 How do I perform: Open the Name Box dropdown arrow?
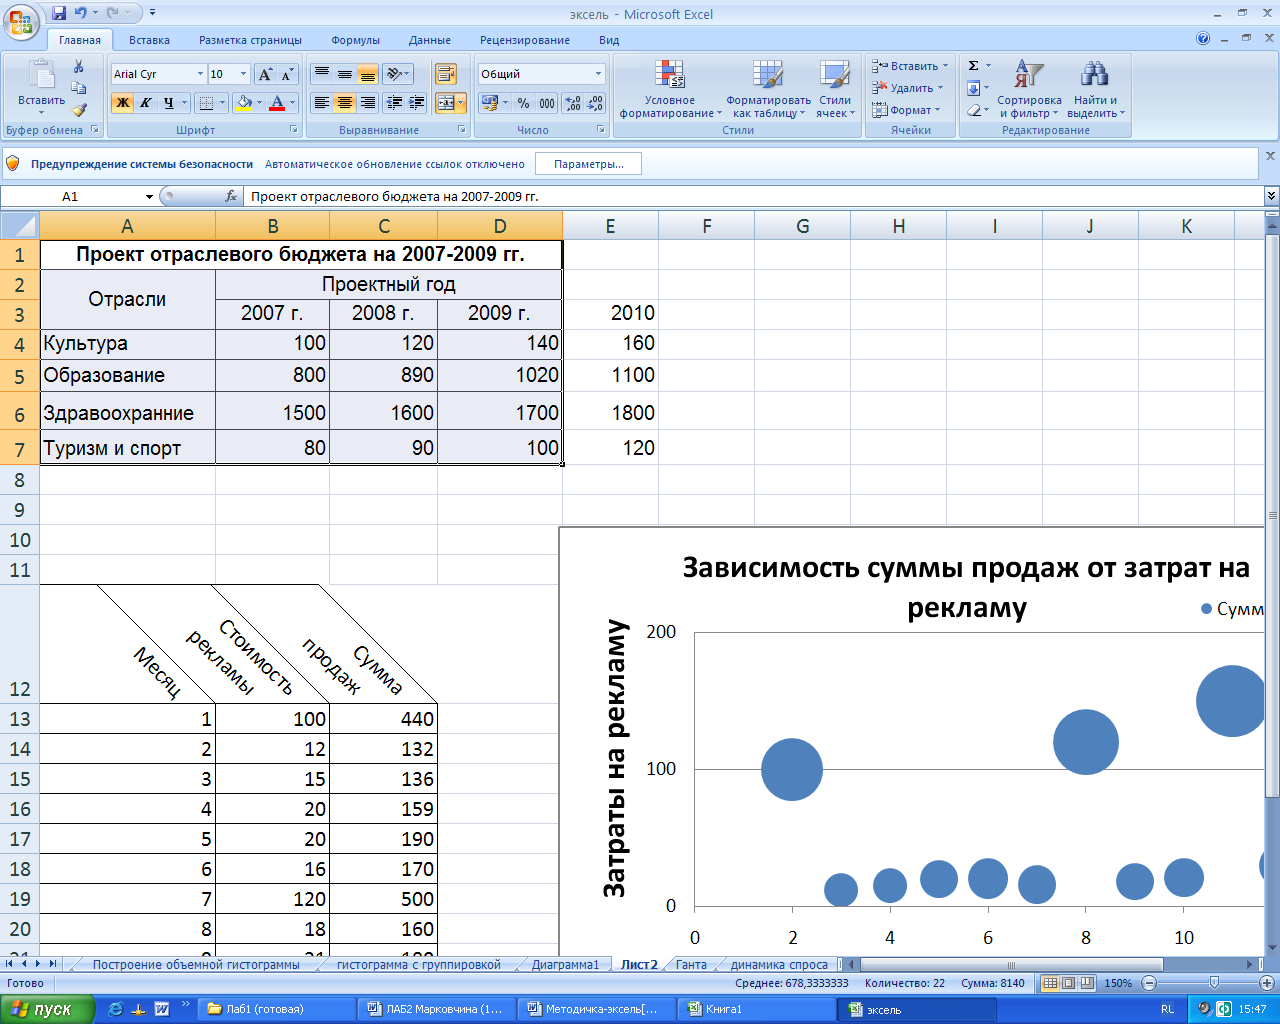coord(149,197)
